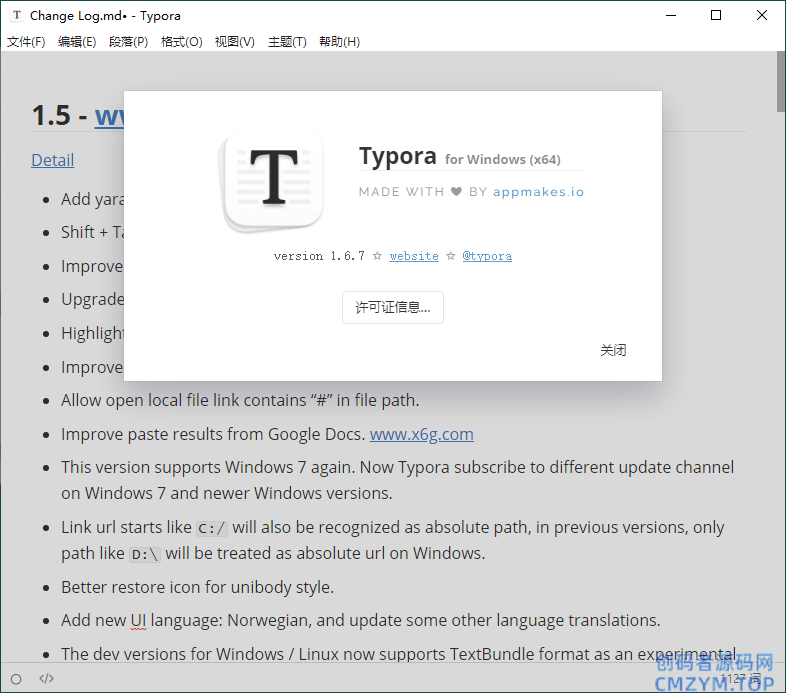Visit the @typora link
Image resolution: width=786 pixels, height=693 pixels.
coord(487,256)
